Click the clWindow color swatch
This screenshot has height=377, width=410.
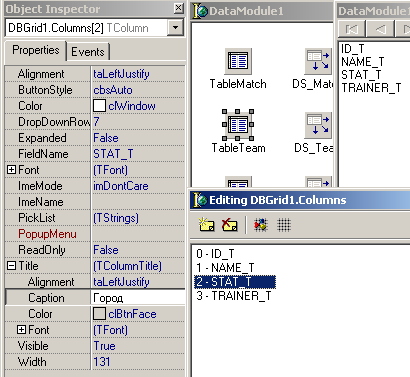[x=99, y=106]
